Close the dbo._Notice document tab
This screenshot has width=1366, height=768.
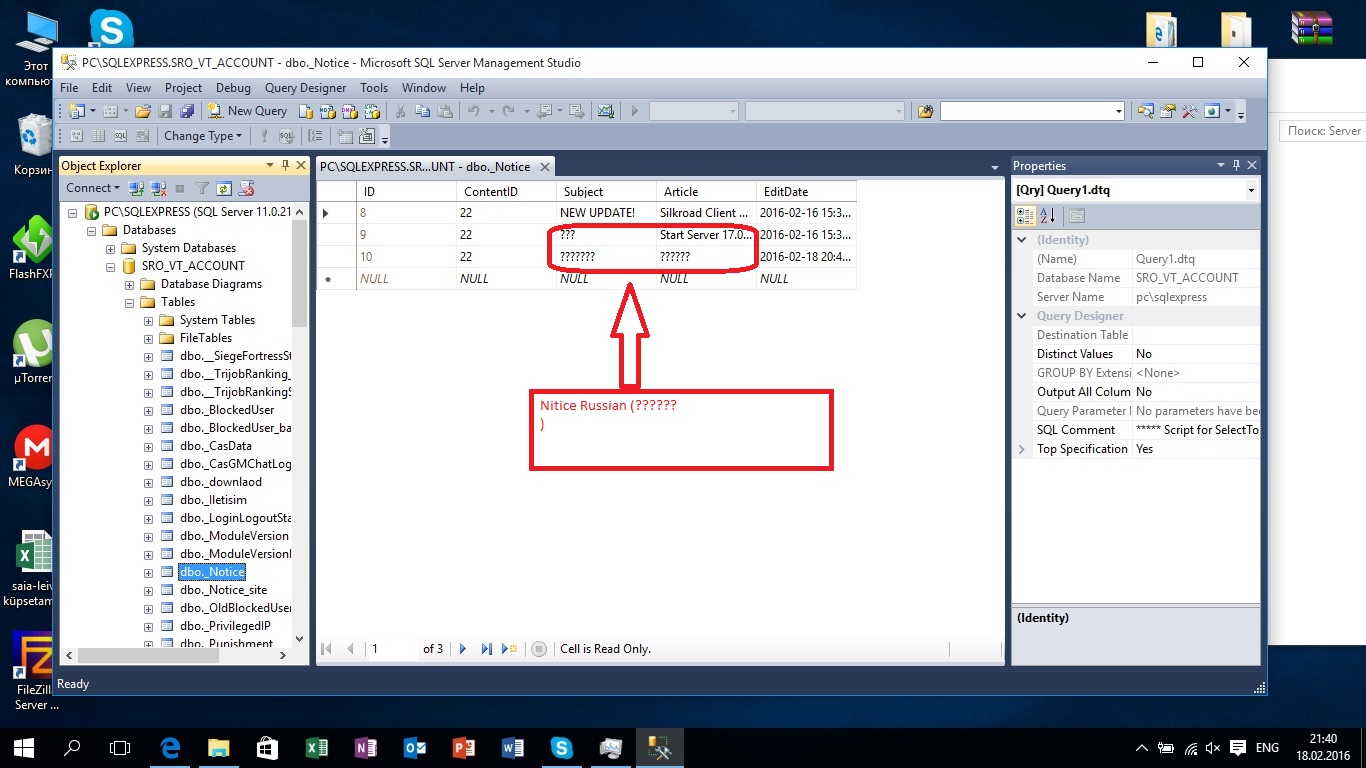(543, 167)
